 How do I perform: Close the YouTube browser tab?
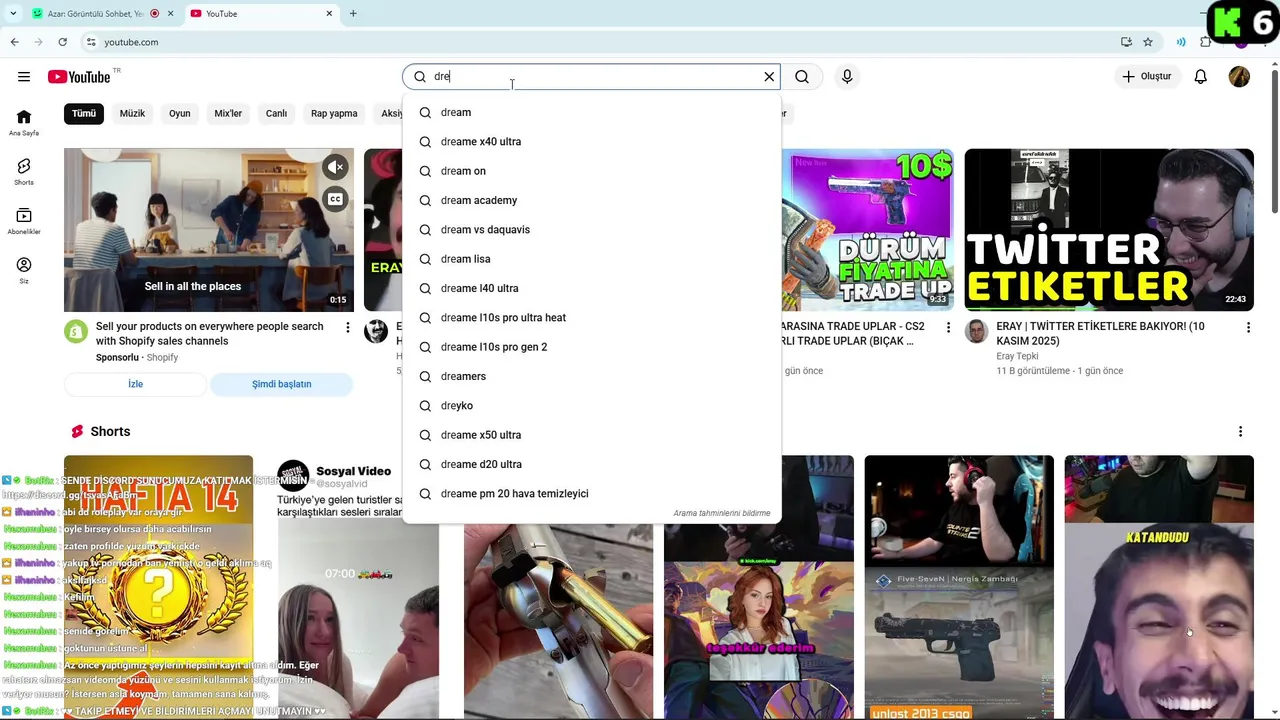pos(330,14)
